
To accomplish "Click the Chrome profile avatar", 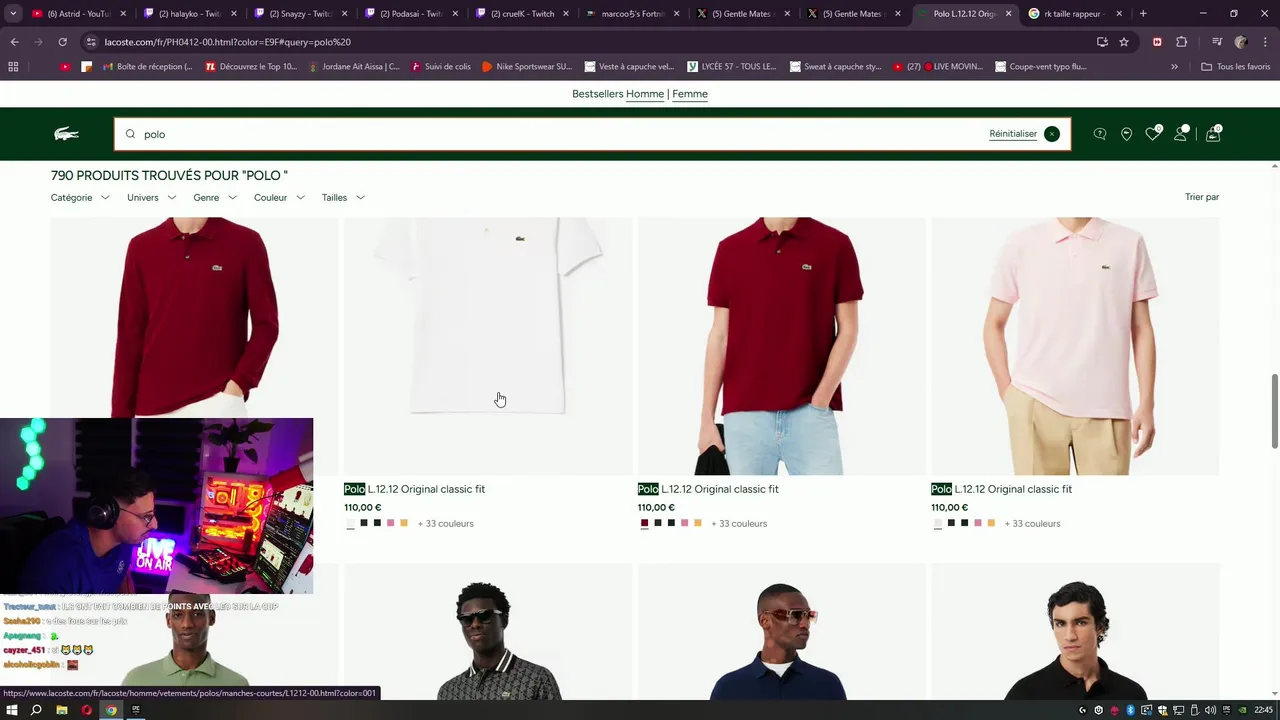I will coord(1241,42).
